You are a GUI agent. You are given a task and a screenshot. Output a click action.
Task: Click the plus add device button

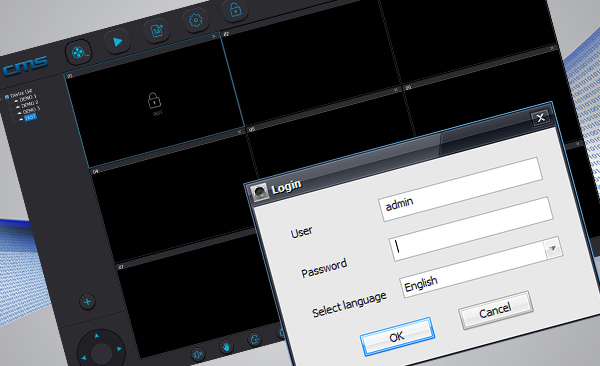pos(87,302)
